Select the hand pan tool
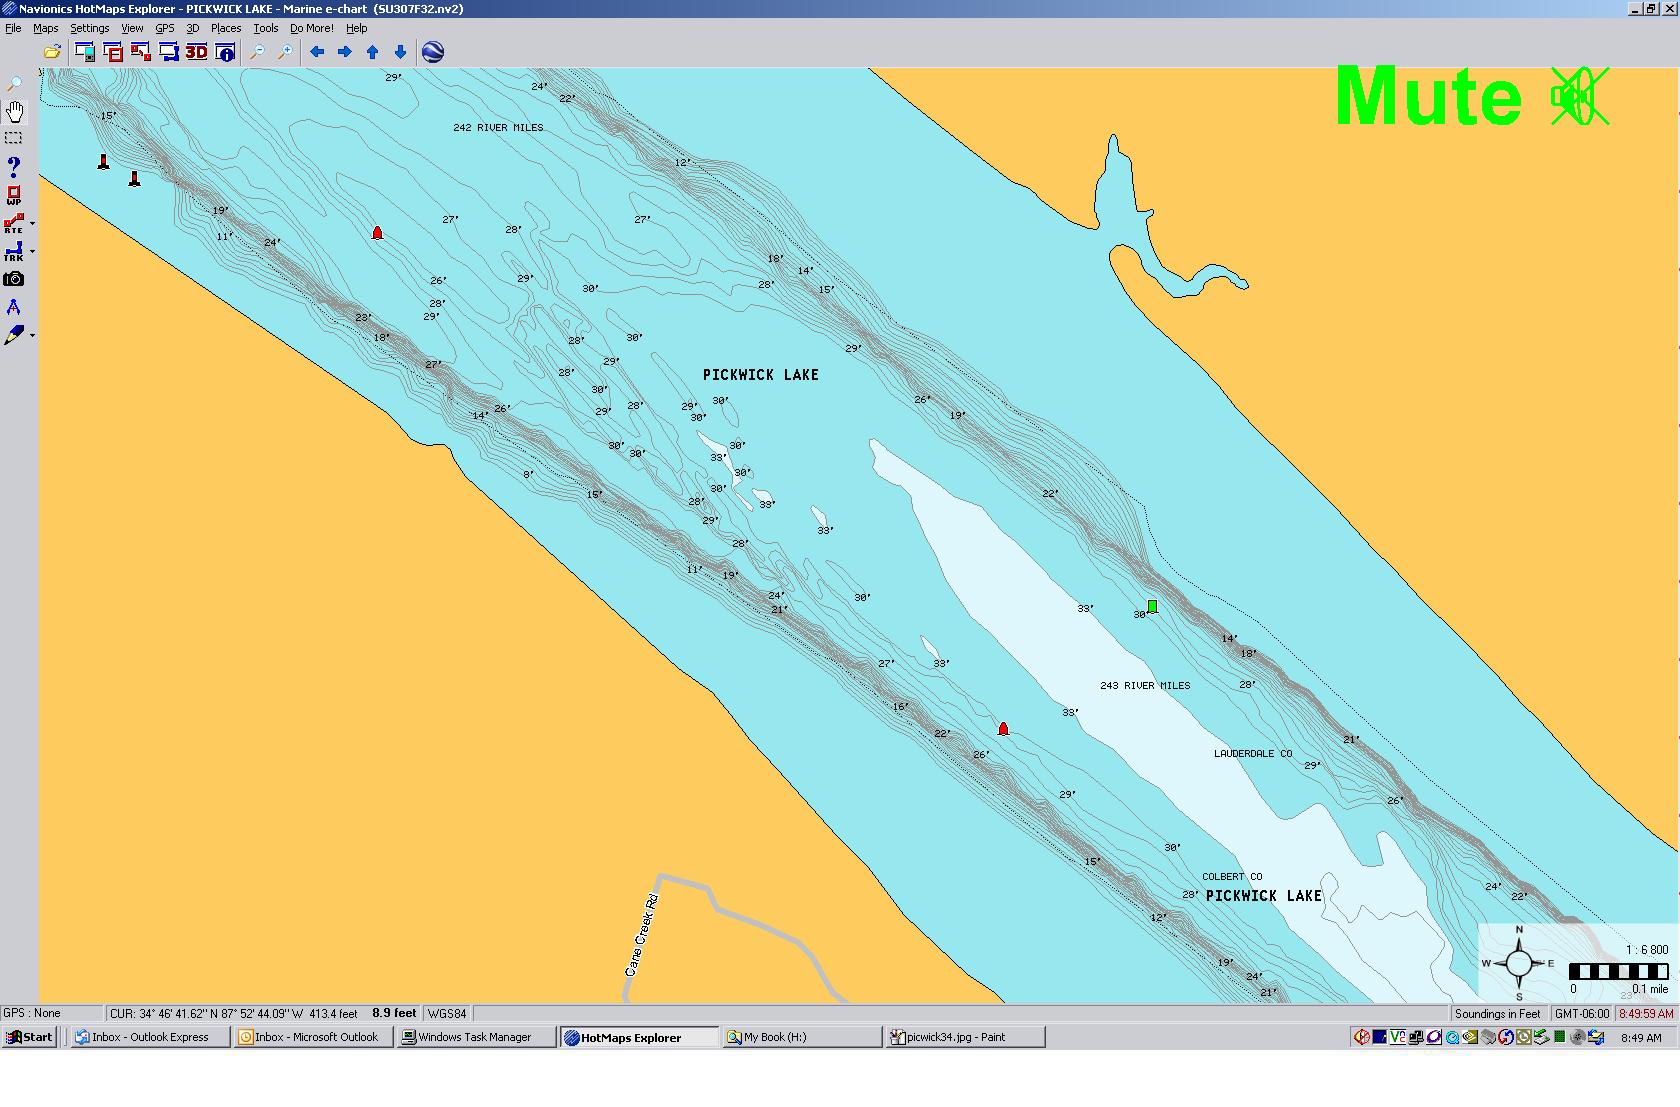 (x=15, y=111)
